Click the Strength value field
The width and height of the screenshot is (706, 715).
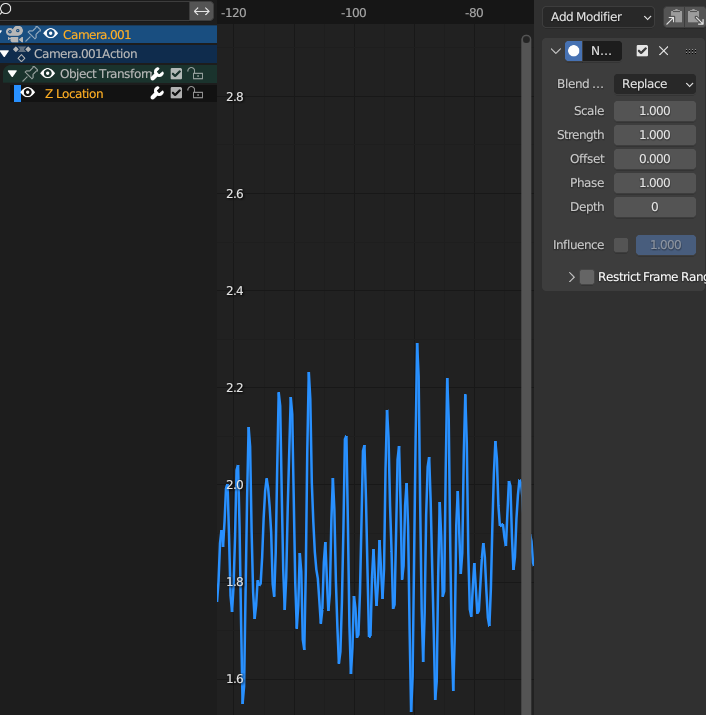tap(655, 135)
